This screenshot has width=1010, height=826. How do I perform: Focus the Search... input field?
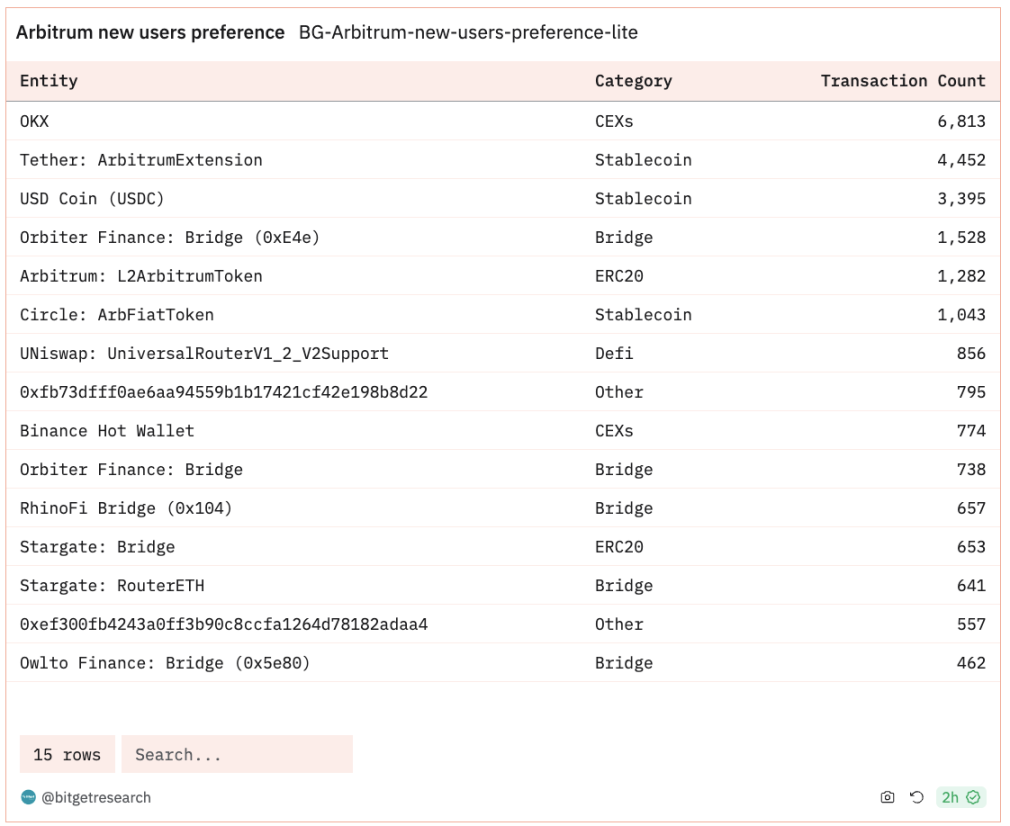(x=237, y=754)
